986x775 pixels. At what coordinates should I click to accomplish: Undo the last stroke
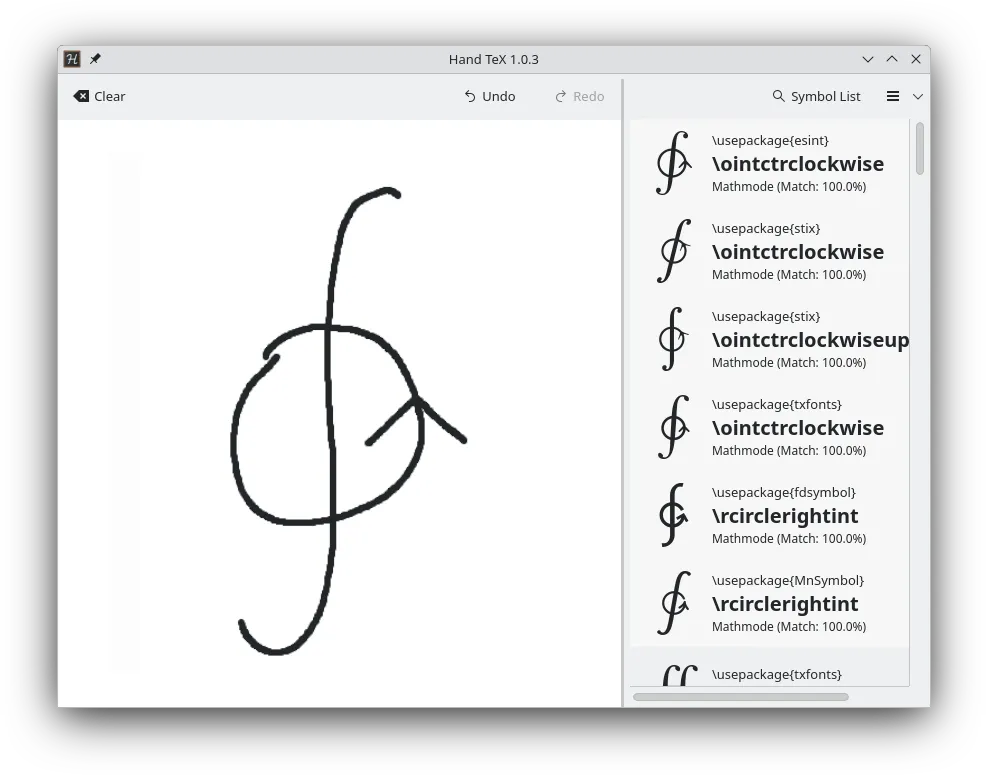[490, 96]
